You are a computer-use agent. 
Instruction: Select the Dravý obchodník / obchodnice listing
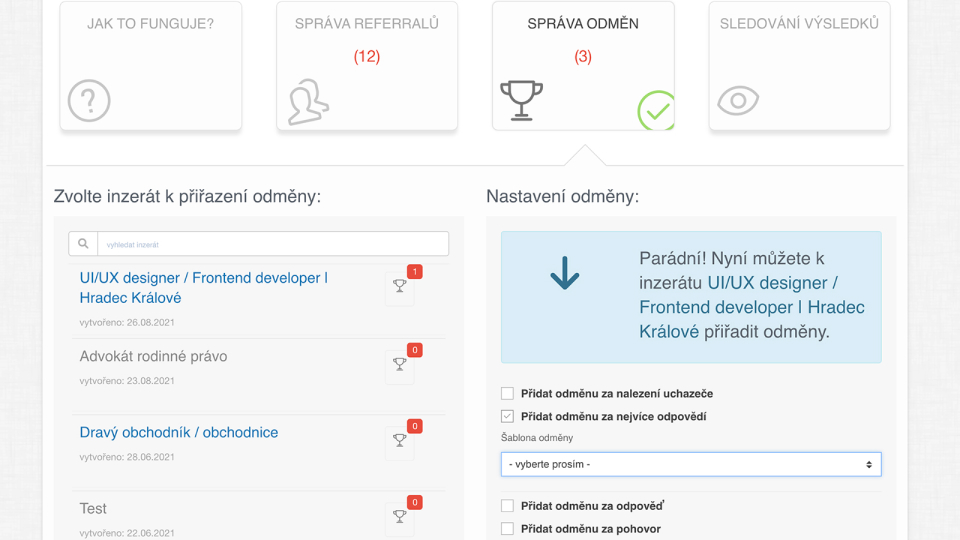point(179,432)
